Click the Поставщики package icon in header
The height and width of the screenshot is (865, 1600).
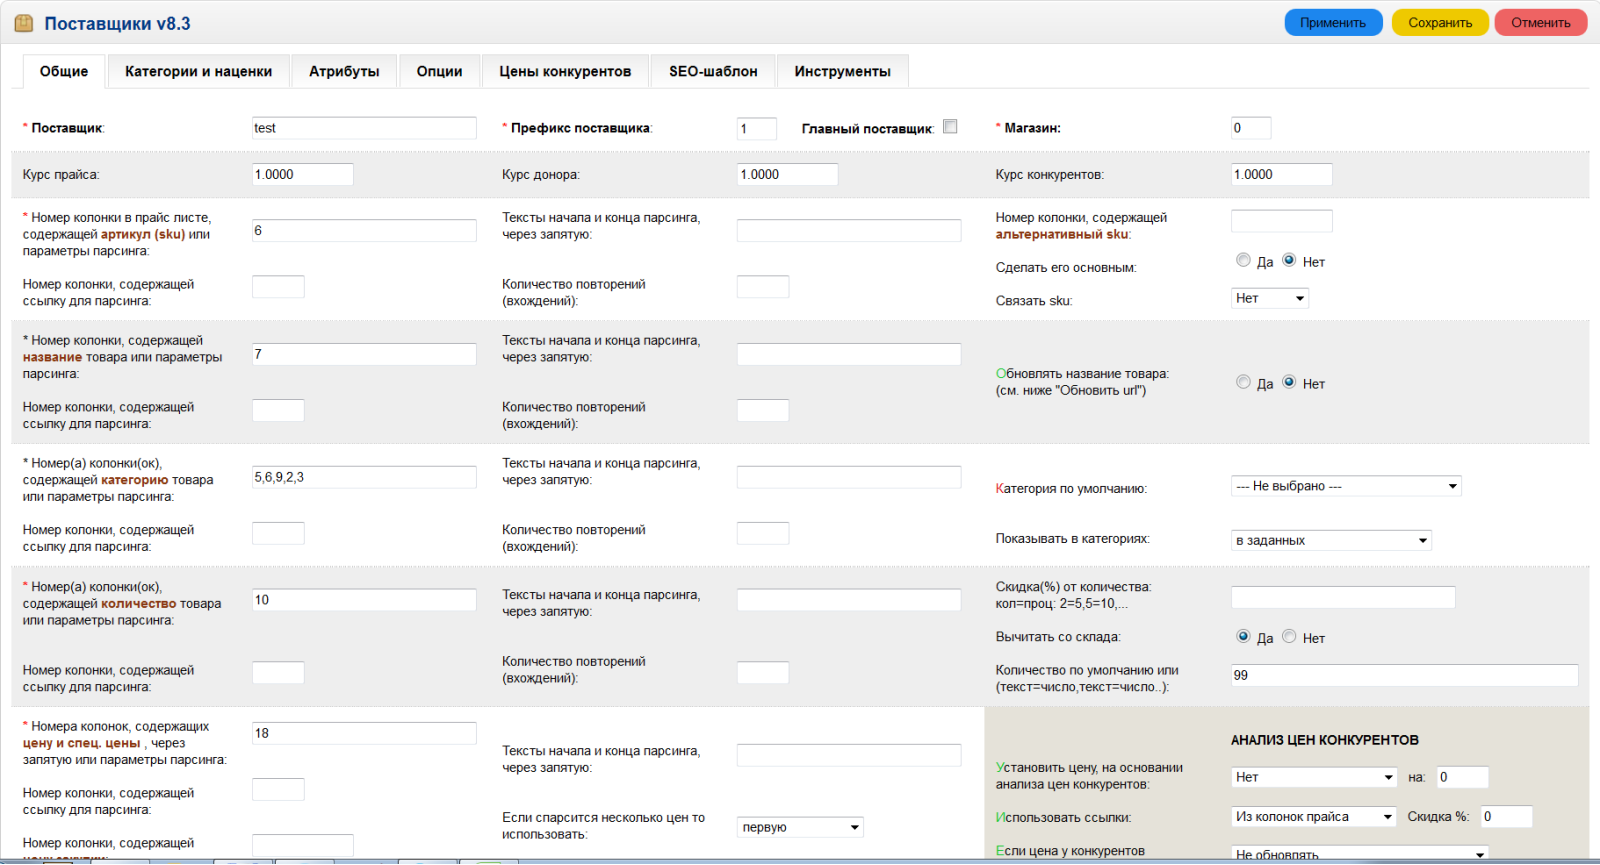(x=24, y=23)
